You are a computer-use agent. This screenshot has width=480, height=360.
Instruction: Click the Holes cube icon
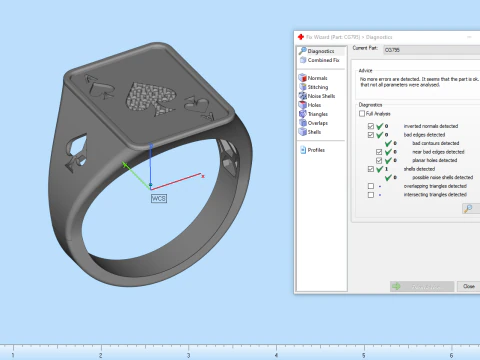302,105
